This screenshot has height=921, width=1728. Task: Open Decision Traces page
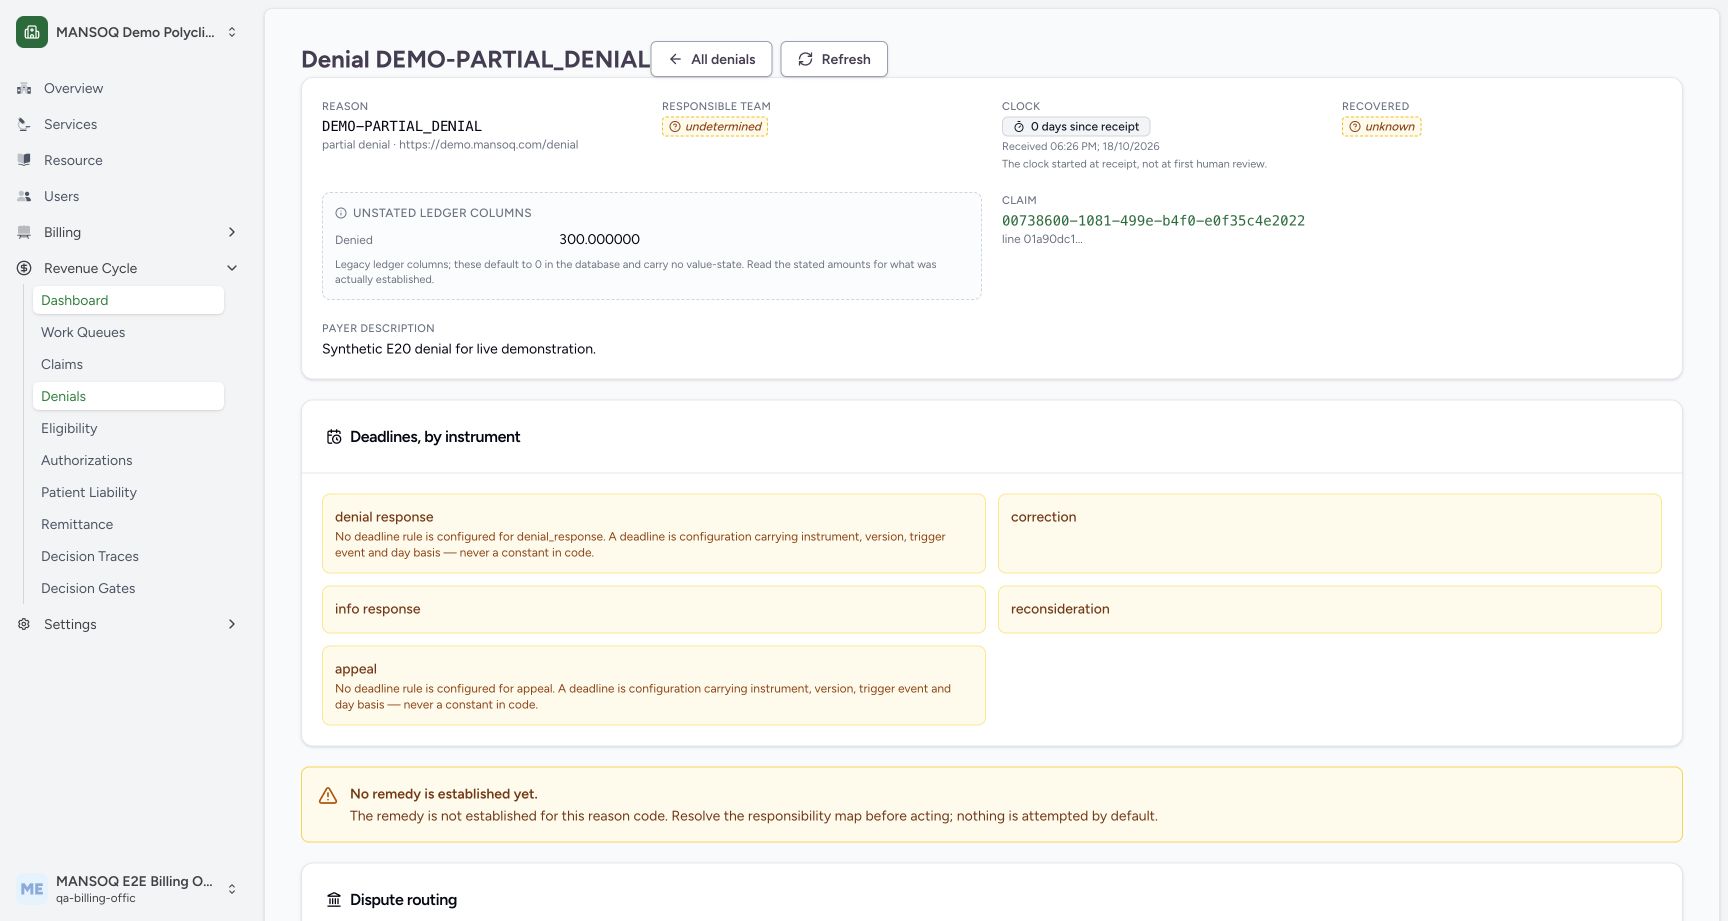(128, 556)
